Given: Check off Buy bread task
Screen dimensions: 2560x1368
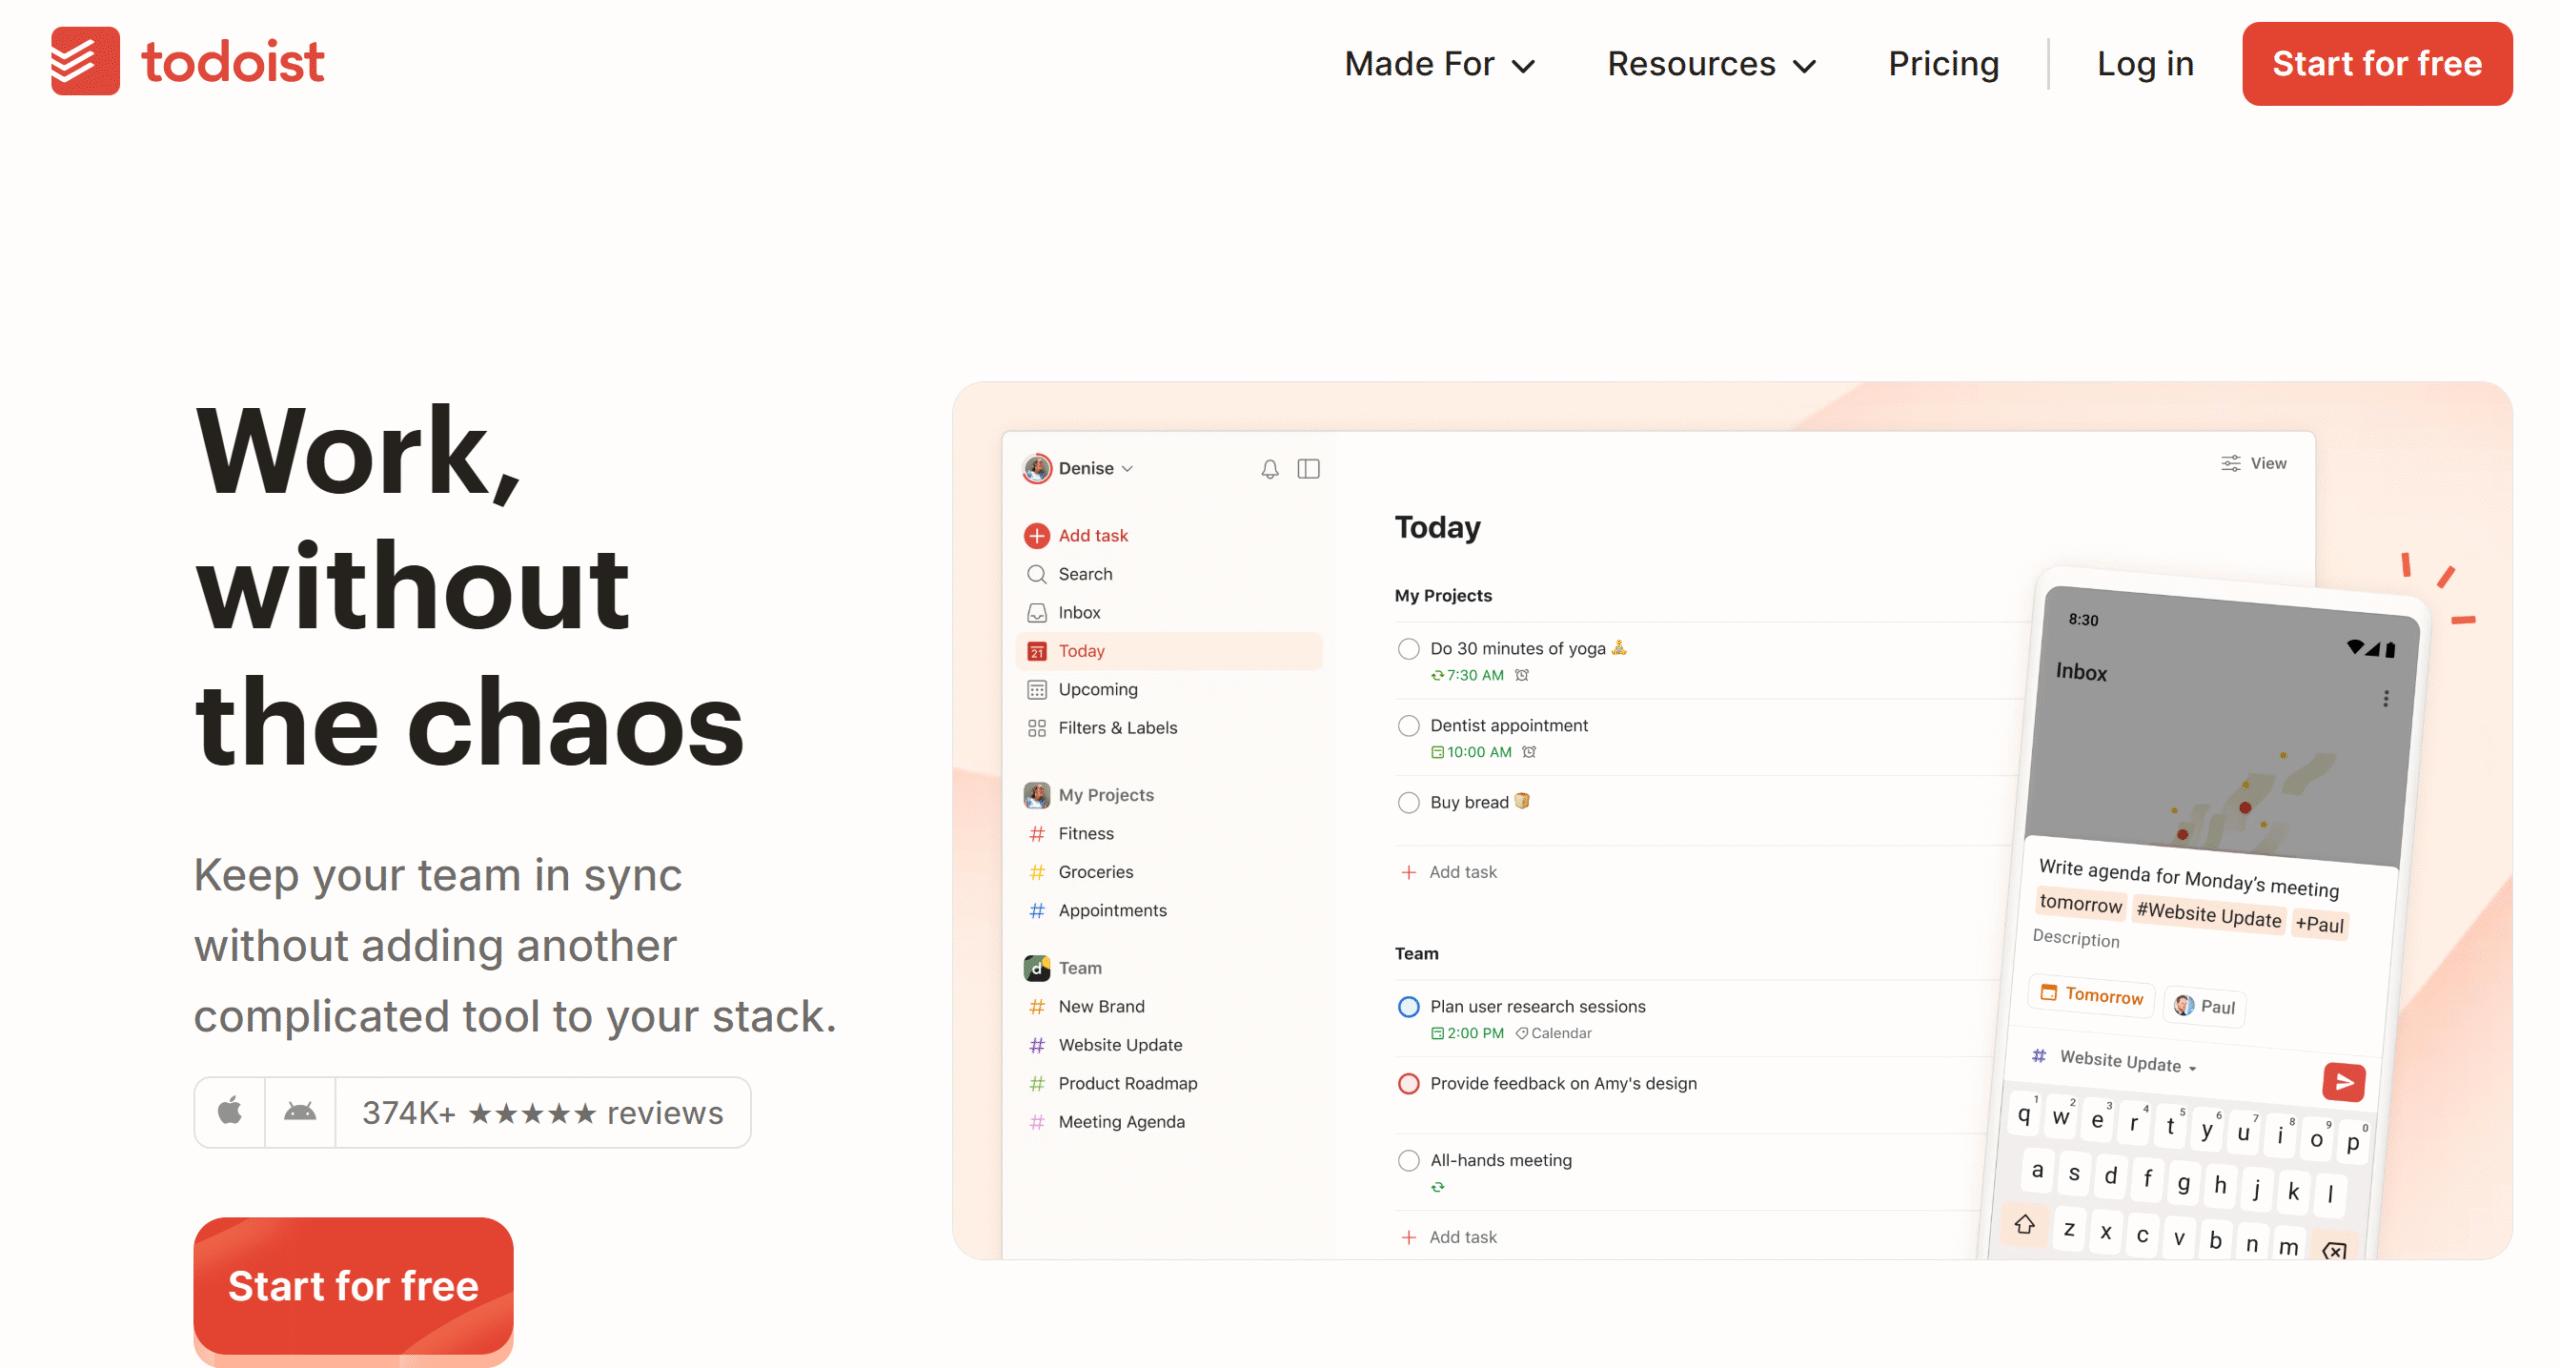Looking at the screenshot, I should click(x=1408, y=803).
